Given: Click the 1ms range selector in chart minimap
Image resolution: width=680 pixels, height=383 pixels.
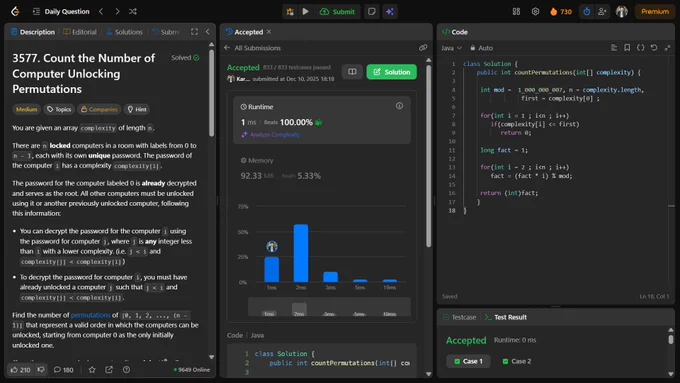Looking at the screenshot, I should click(269, 313).
